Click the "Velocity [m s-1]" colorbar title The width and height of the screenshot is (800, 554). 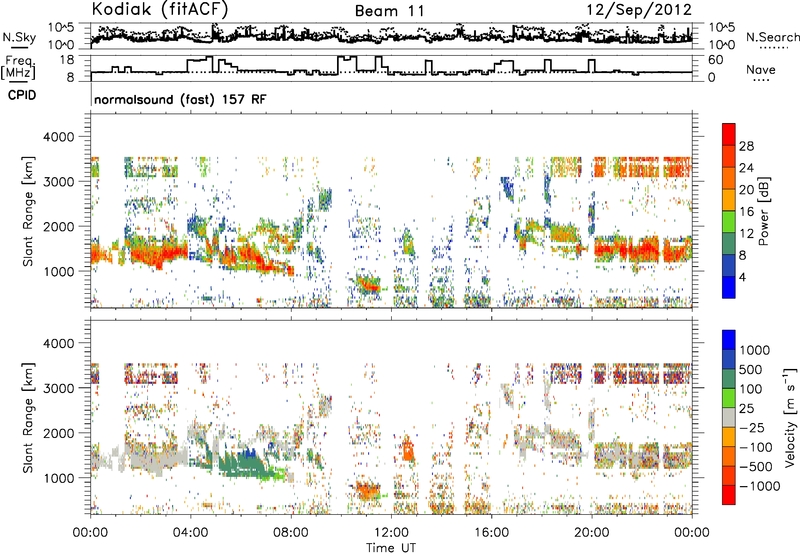[790, 417]
